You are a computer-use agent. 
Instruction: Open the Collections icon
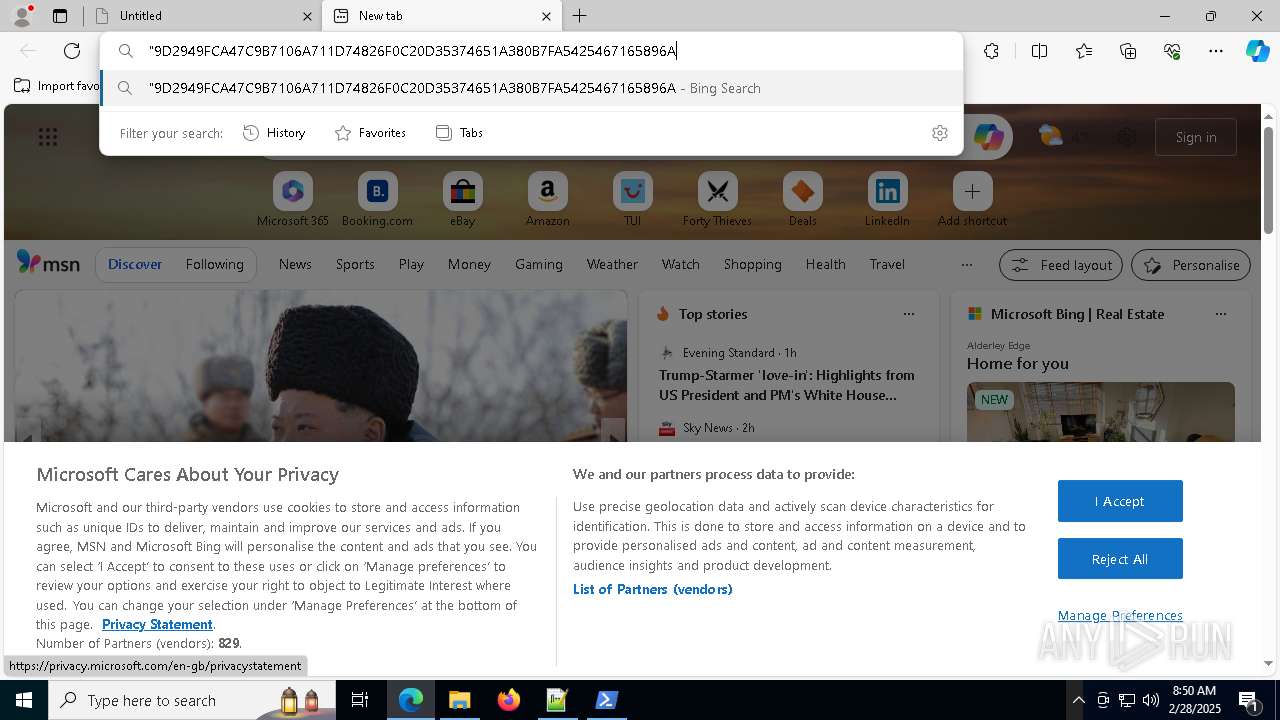click(1128, 51)
